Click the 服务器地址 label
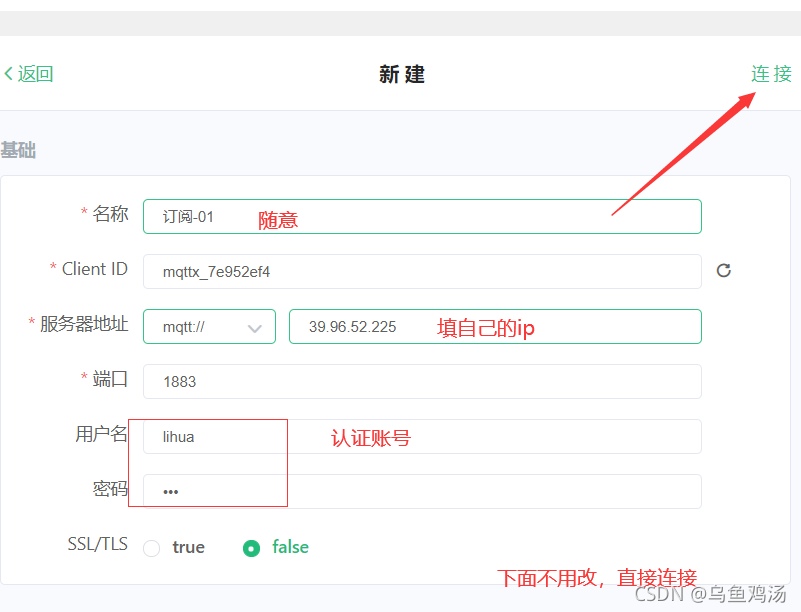 pyautogui.click(x=84, y=324)
